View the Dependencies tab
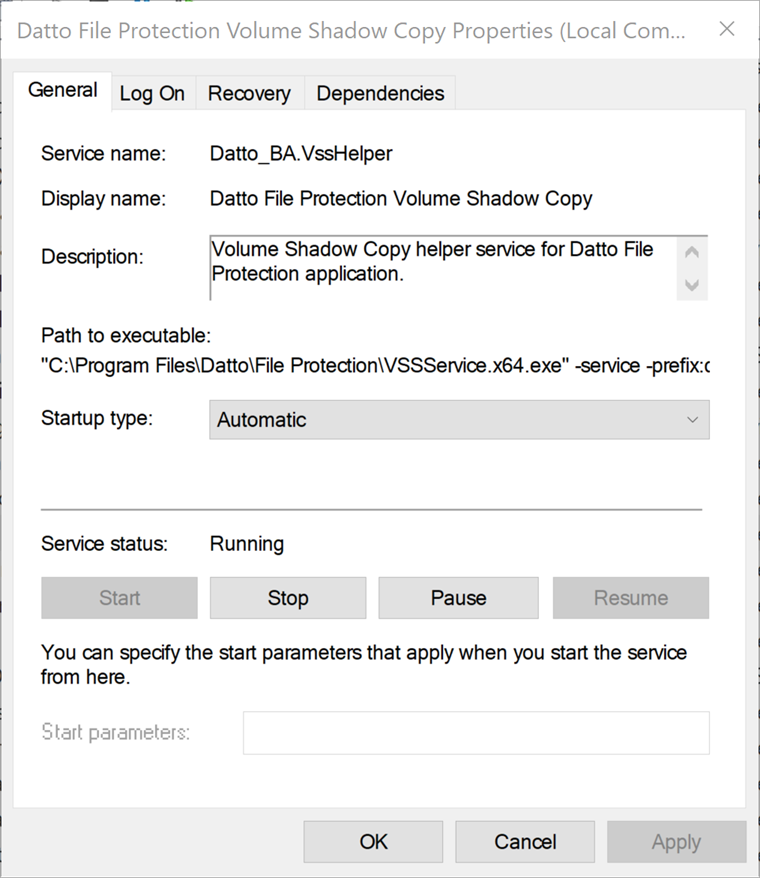The width and height of the screenshot is (760, 878). point(380,92)
